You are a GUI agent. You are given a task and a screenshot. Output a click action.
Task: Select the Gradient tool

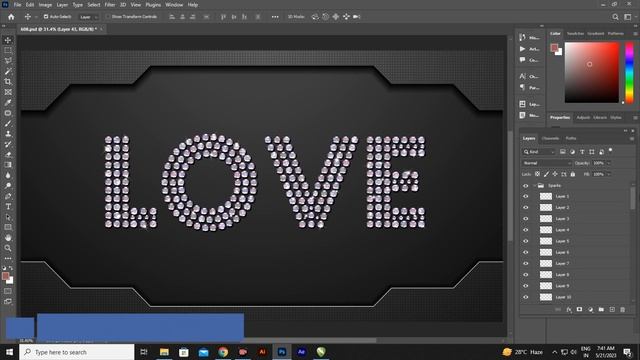point(8,164)
